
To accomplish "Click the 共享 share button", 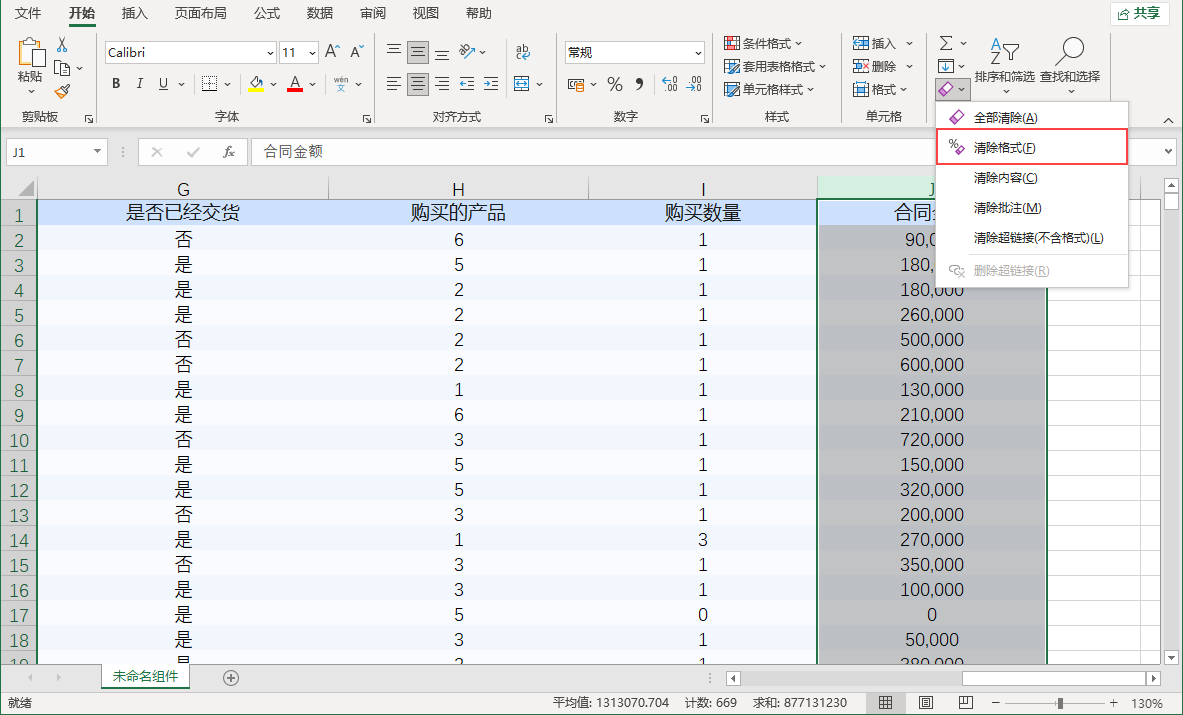I will [x=1138, y=14].
